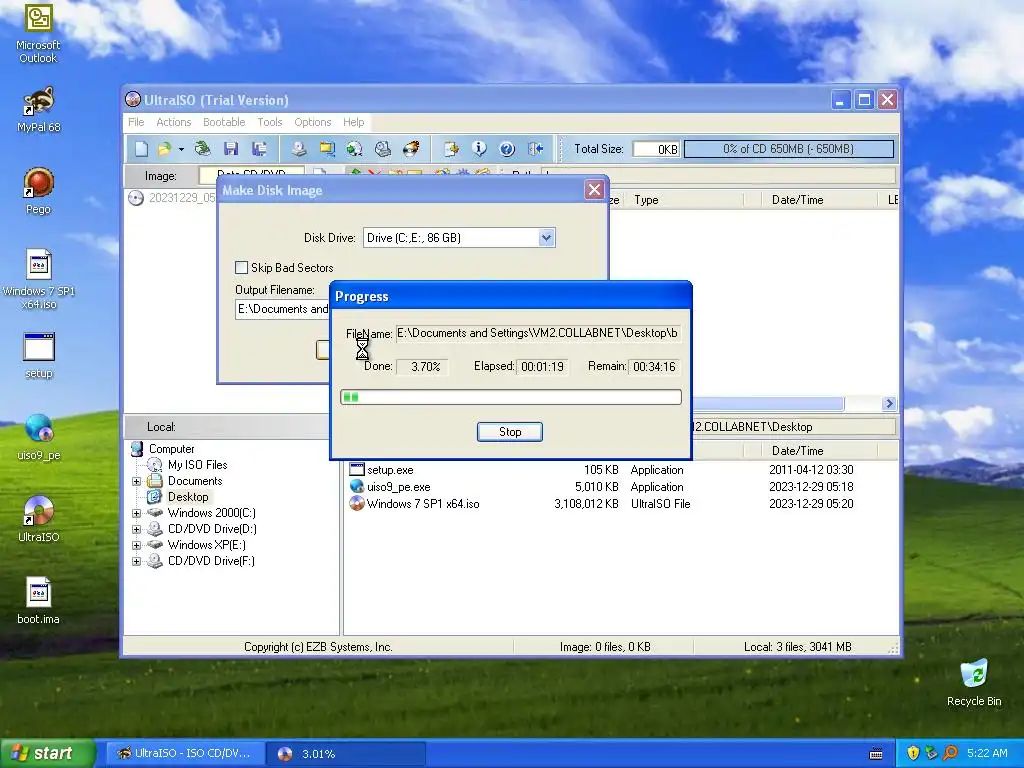This screenshot has height=768, width=1024.
Task: Open the Pego desktop icon
Action: 38,191
